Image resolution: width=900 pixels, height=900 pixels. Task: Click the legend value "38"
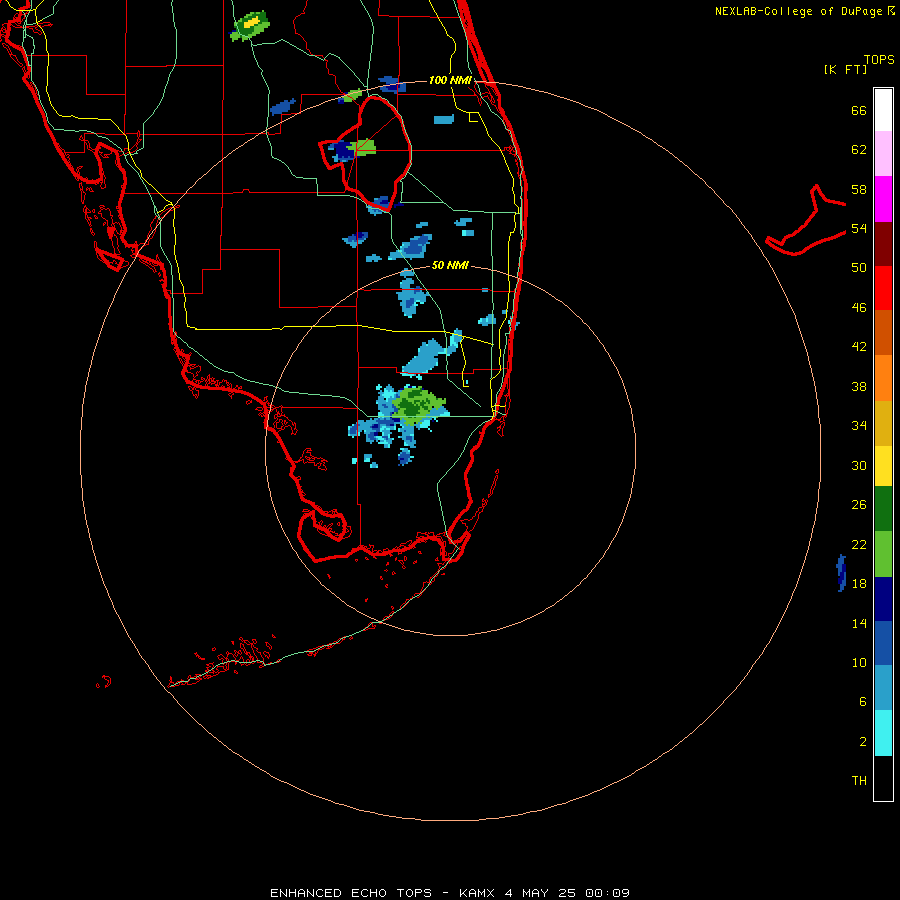tap(859, 386)
